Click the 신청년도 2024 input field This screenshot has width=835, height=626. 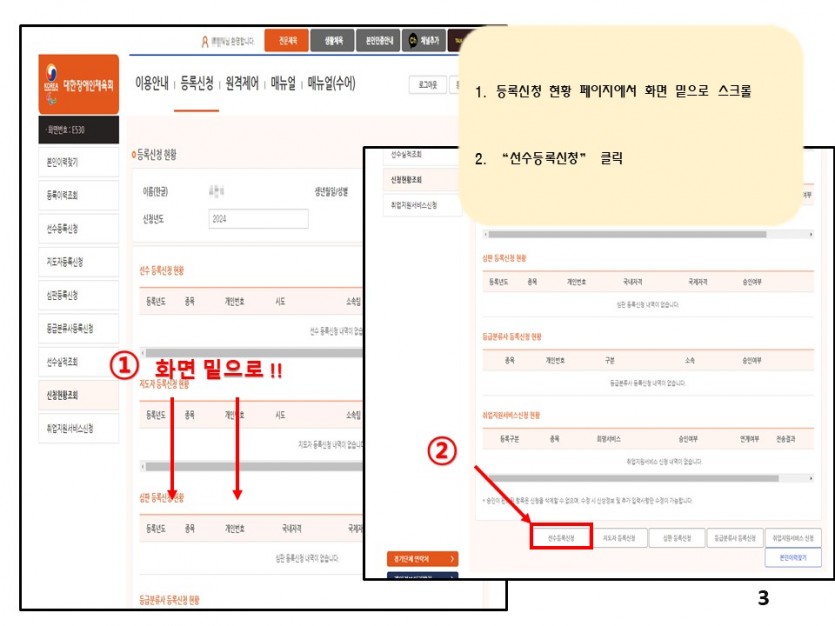[x=258, y=219]
